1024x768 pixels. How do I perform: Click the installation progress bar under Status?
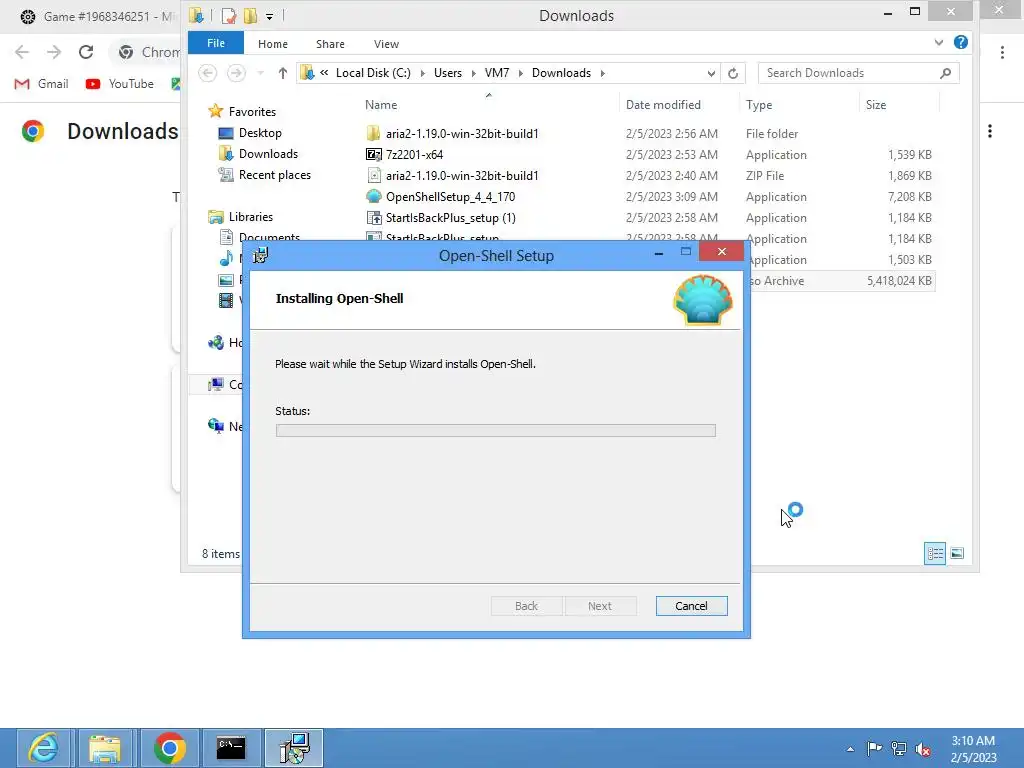click(x=496, y=430)
